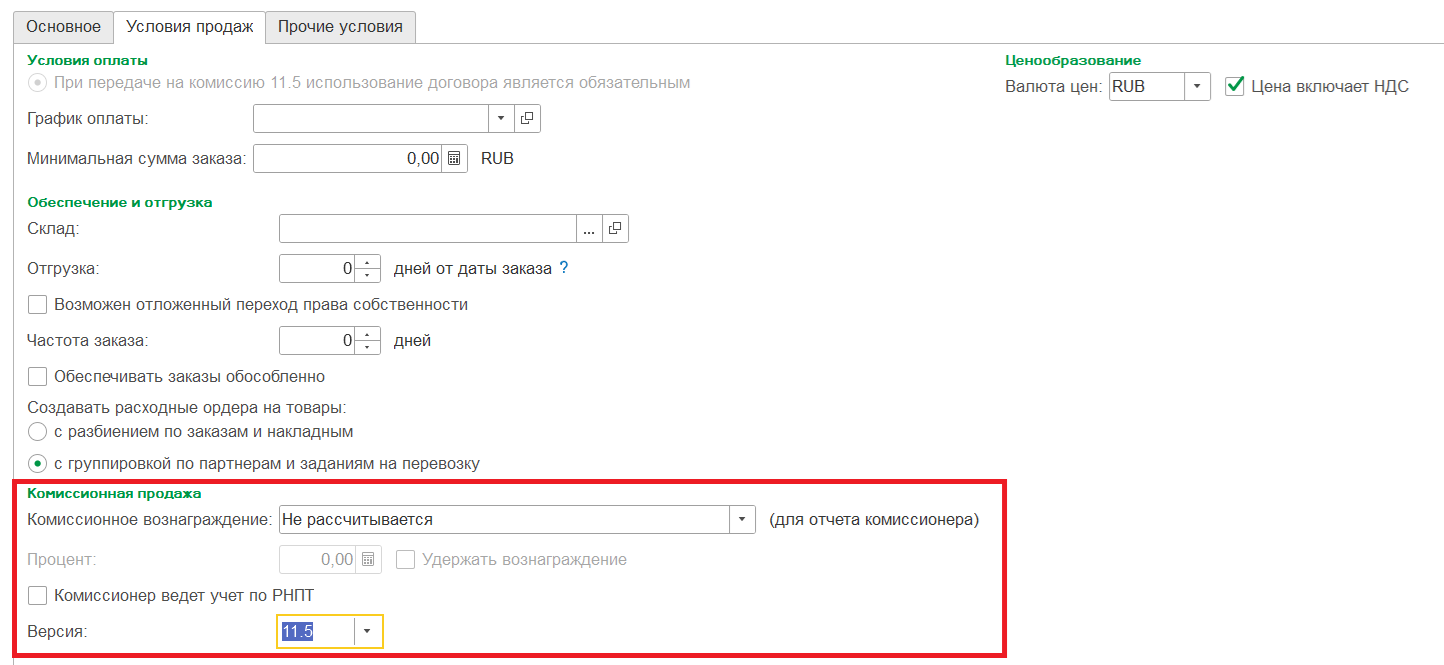Open the Прочие условия tab
This screenshot has width=1444, height=665.
click(x=340, y=27)
